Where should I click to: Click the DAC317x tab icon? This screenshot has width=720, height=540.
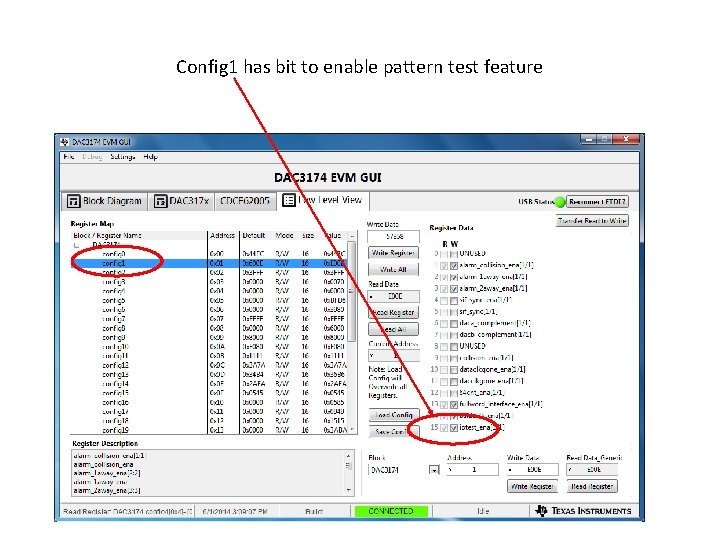160,201
